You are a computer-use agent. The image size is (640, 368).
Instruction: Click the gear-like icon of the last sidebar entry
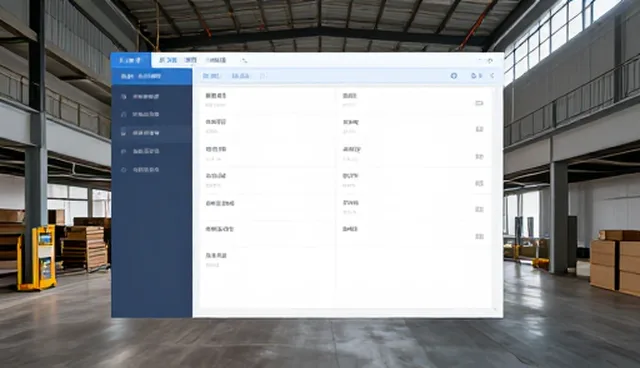(124, 170)
